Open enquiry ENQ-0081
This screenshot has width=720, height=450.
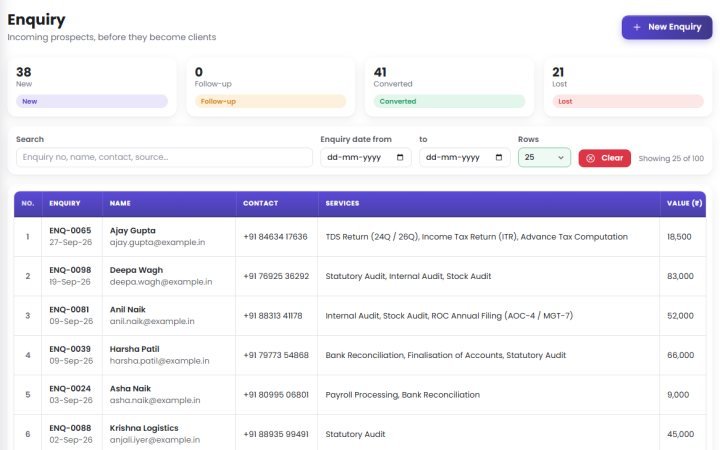(x=69, y=309)
